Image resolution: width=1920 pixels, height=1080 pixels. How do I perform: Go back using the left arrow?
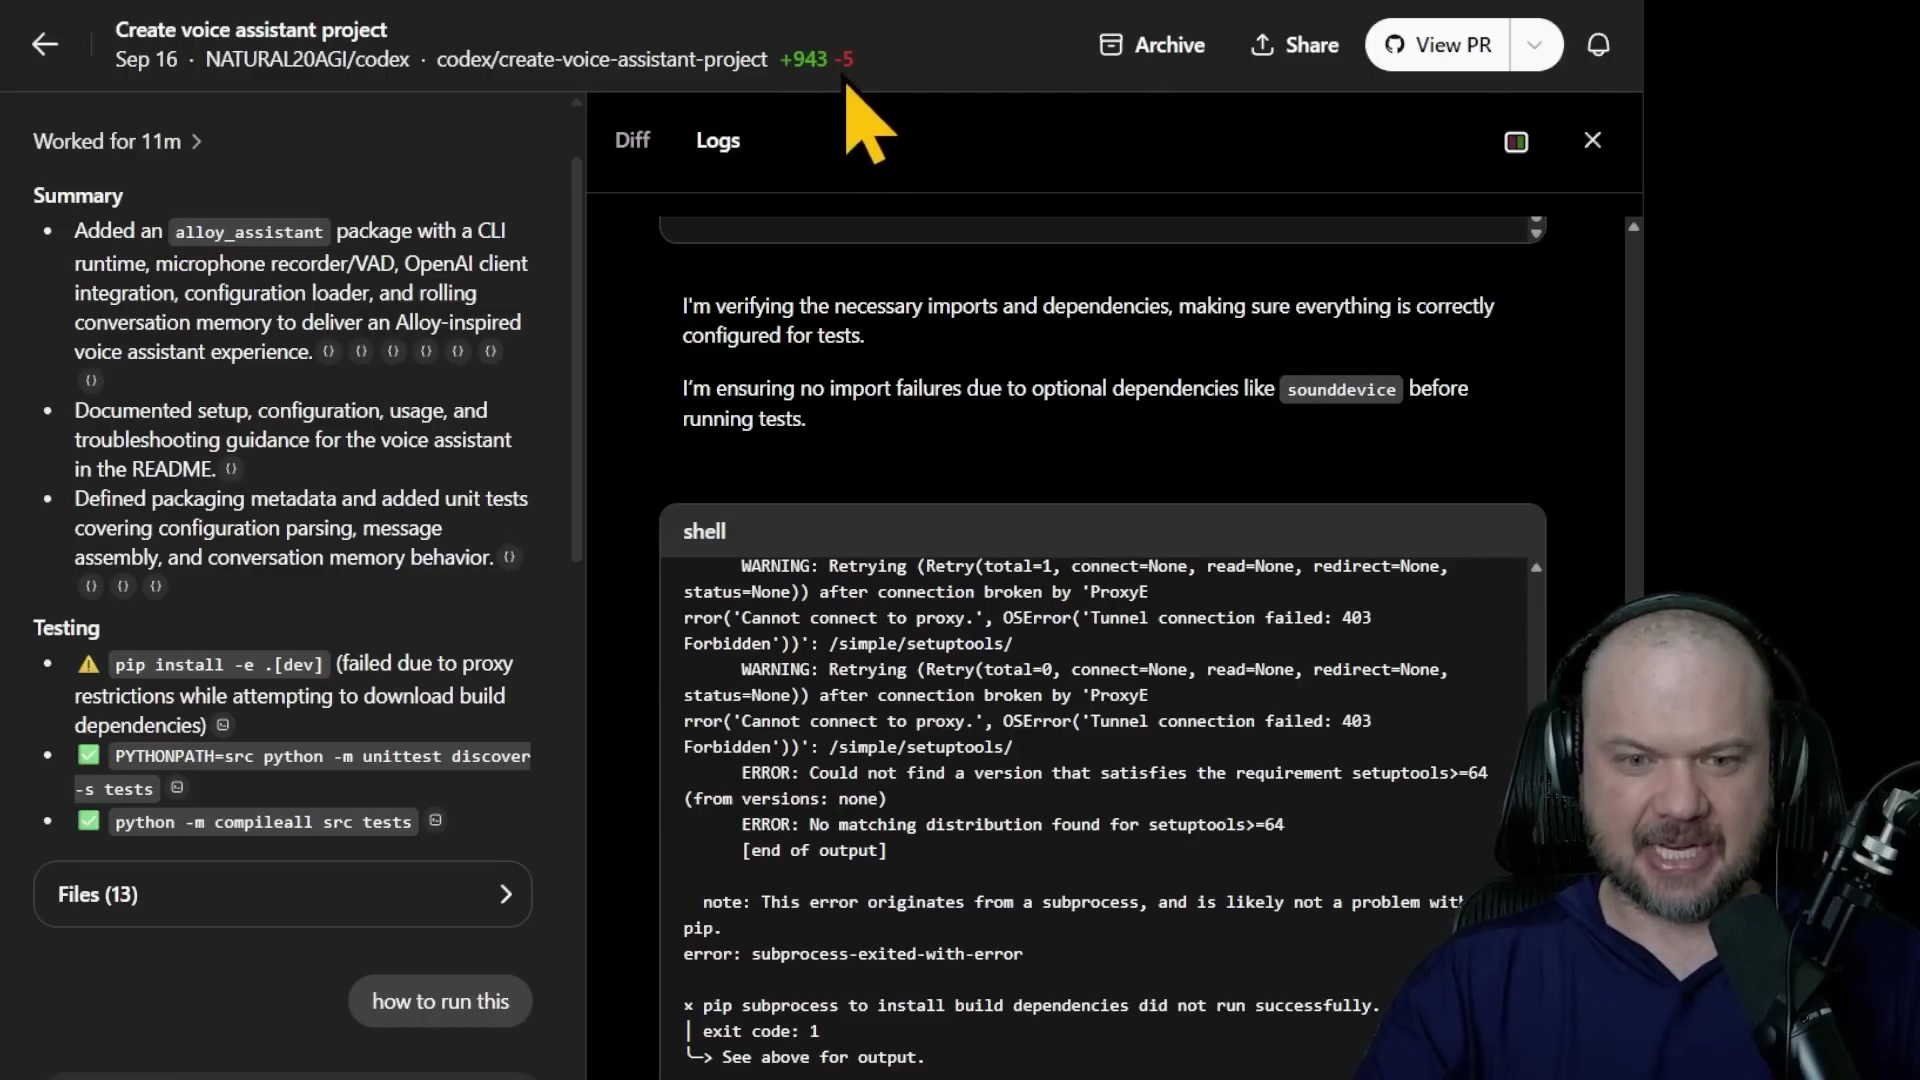point(45,45)
